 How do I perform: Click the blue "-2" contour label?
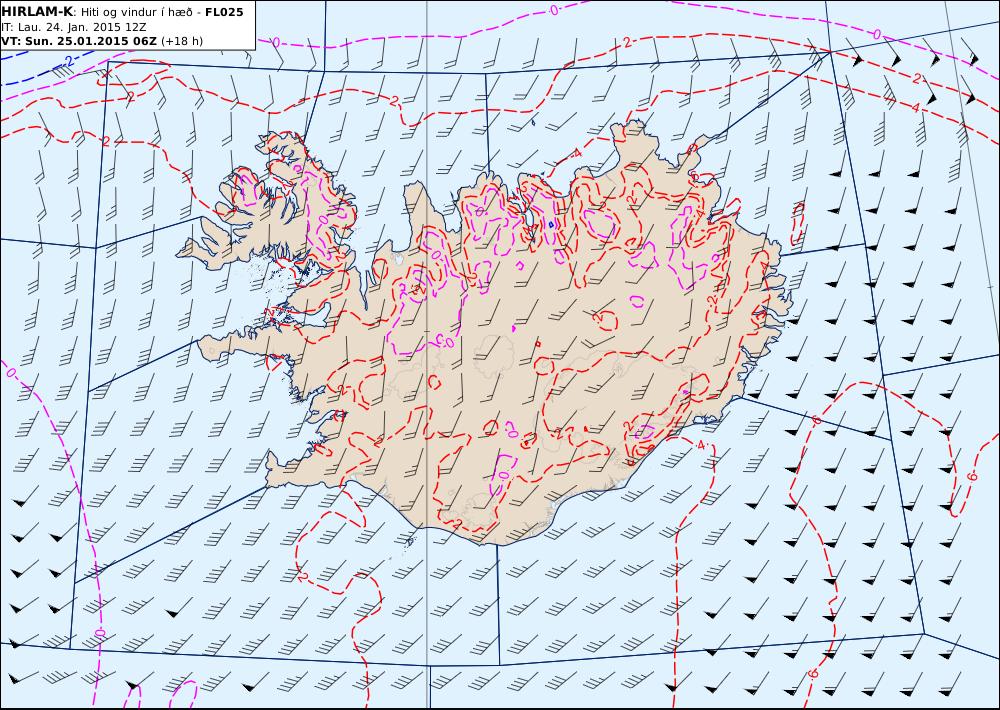(68, 62)
